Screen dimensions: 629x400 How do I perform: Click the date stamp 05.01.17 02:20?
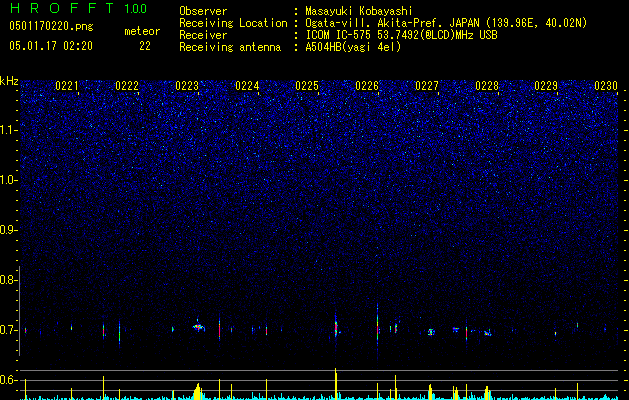pos(51,46)
